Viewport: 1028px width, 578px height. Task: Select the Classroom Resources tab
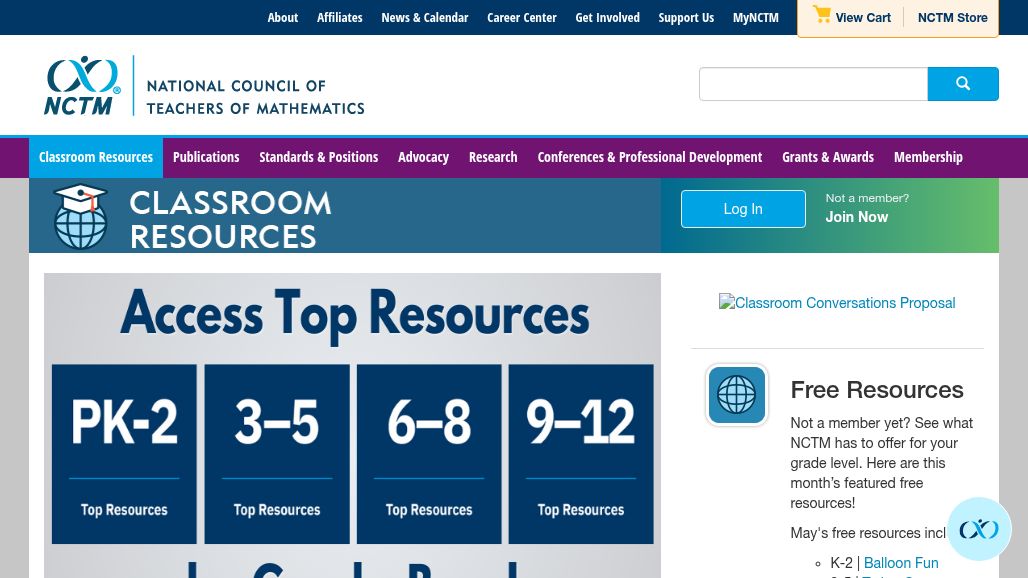point(96,157)
